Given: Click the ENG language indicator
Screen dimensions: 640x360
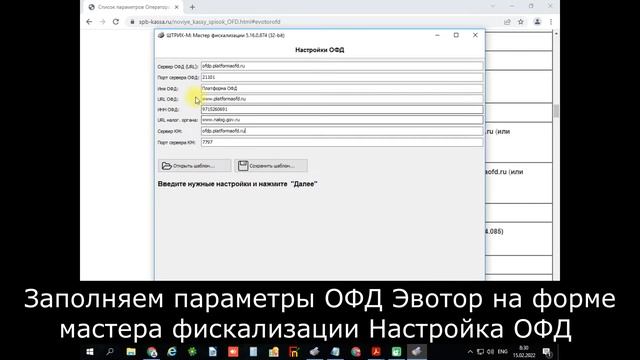Looking at the screenshot, I should click(x=503, y=351).
